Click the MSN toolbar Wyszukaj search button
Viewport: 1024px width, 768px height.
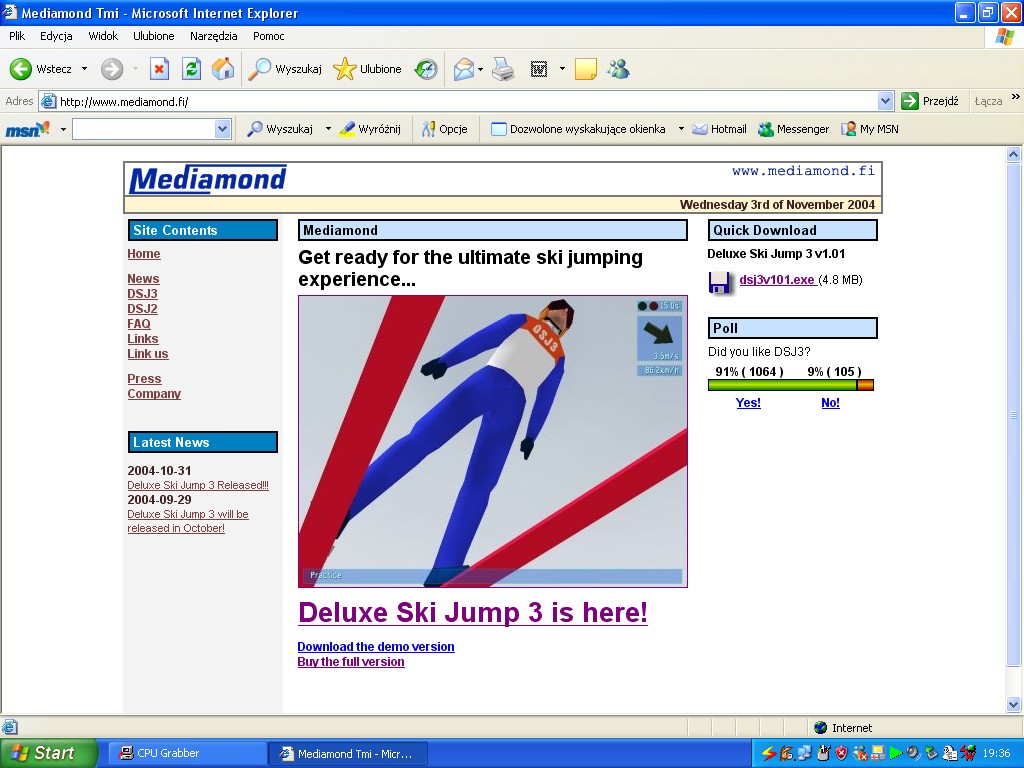tap(280, 129)
